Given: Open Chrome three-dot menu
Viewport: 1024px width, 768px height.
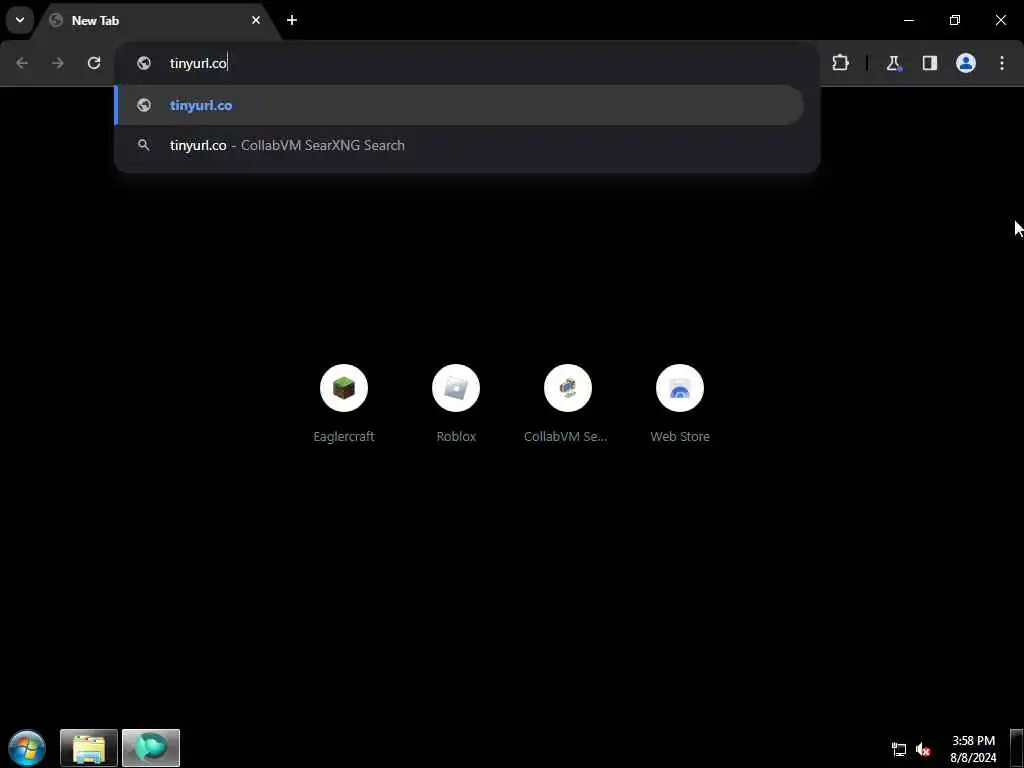Looking at the screenshot, I should [x=1002, y=63].
